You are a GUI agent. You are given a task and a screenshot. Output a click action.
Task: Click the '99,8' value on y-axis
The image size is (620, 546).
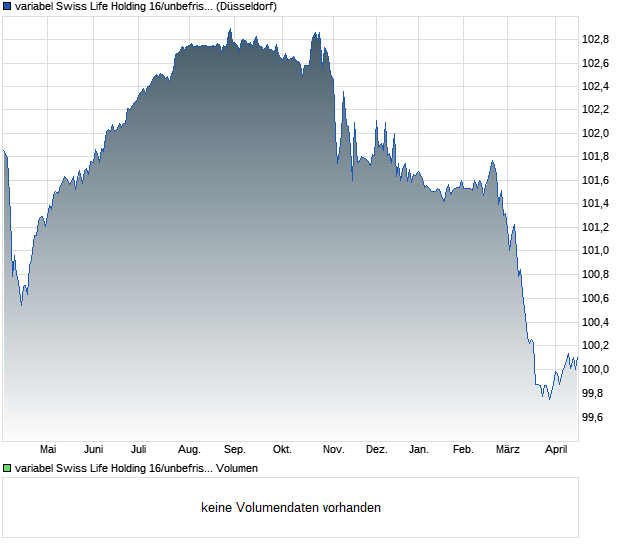coord(593,393)
